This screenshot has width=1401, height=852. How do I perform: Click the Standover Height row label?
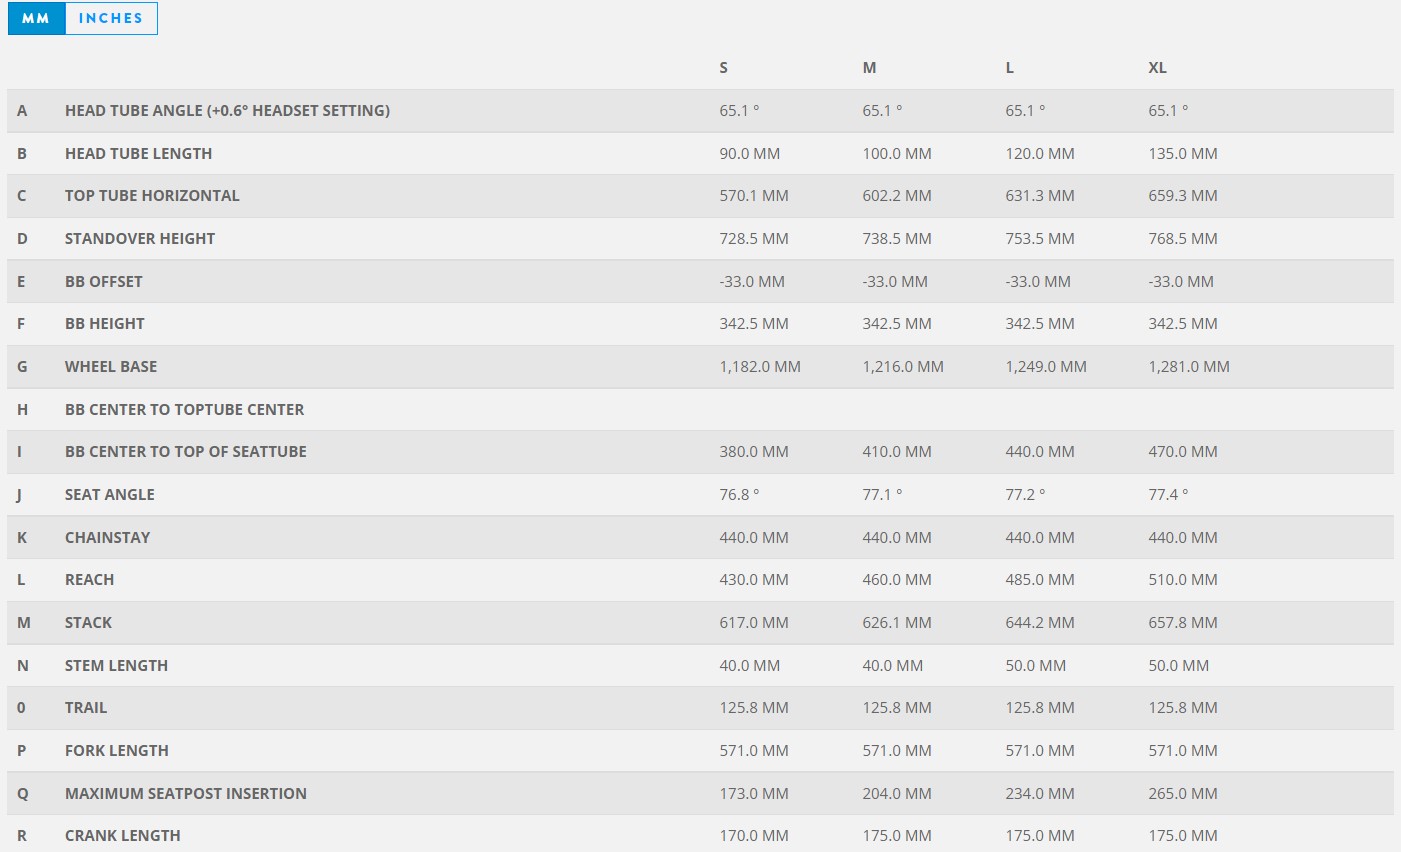[140, 239]
